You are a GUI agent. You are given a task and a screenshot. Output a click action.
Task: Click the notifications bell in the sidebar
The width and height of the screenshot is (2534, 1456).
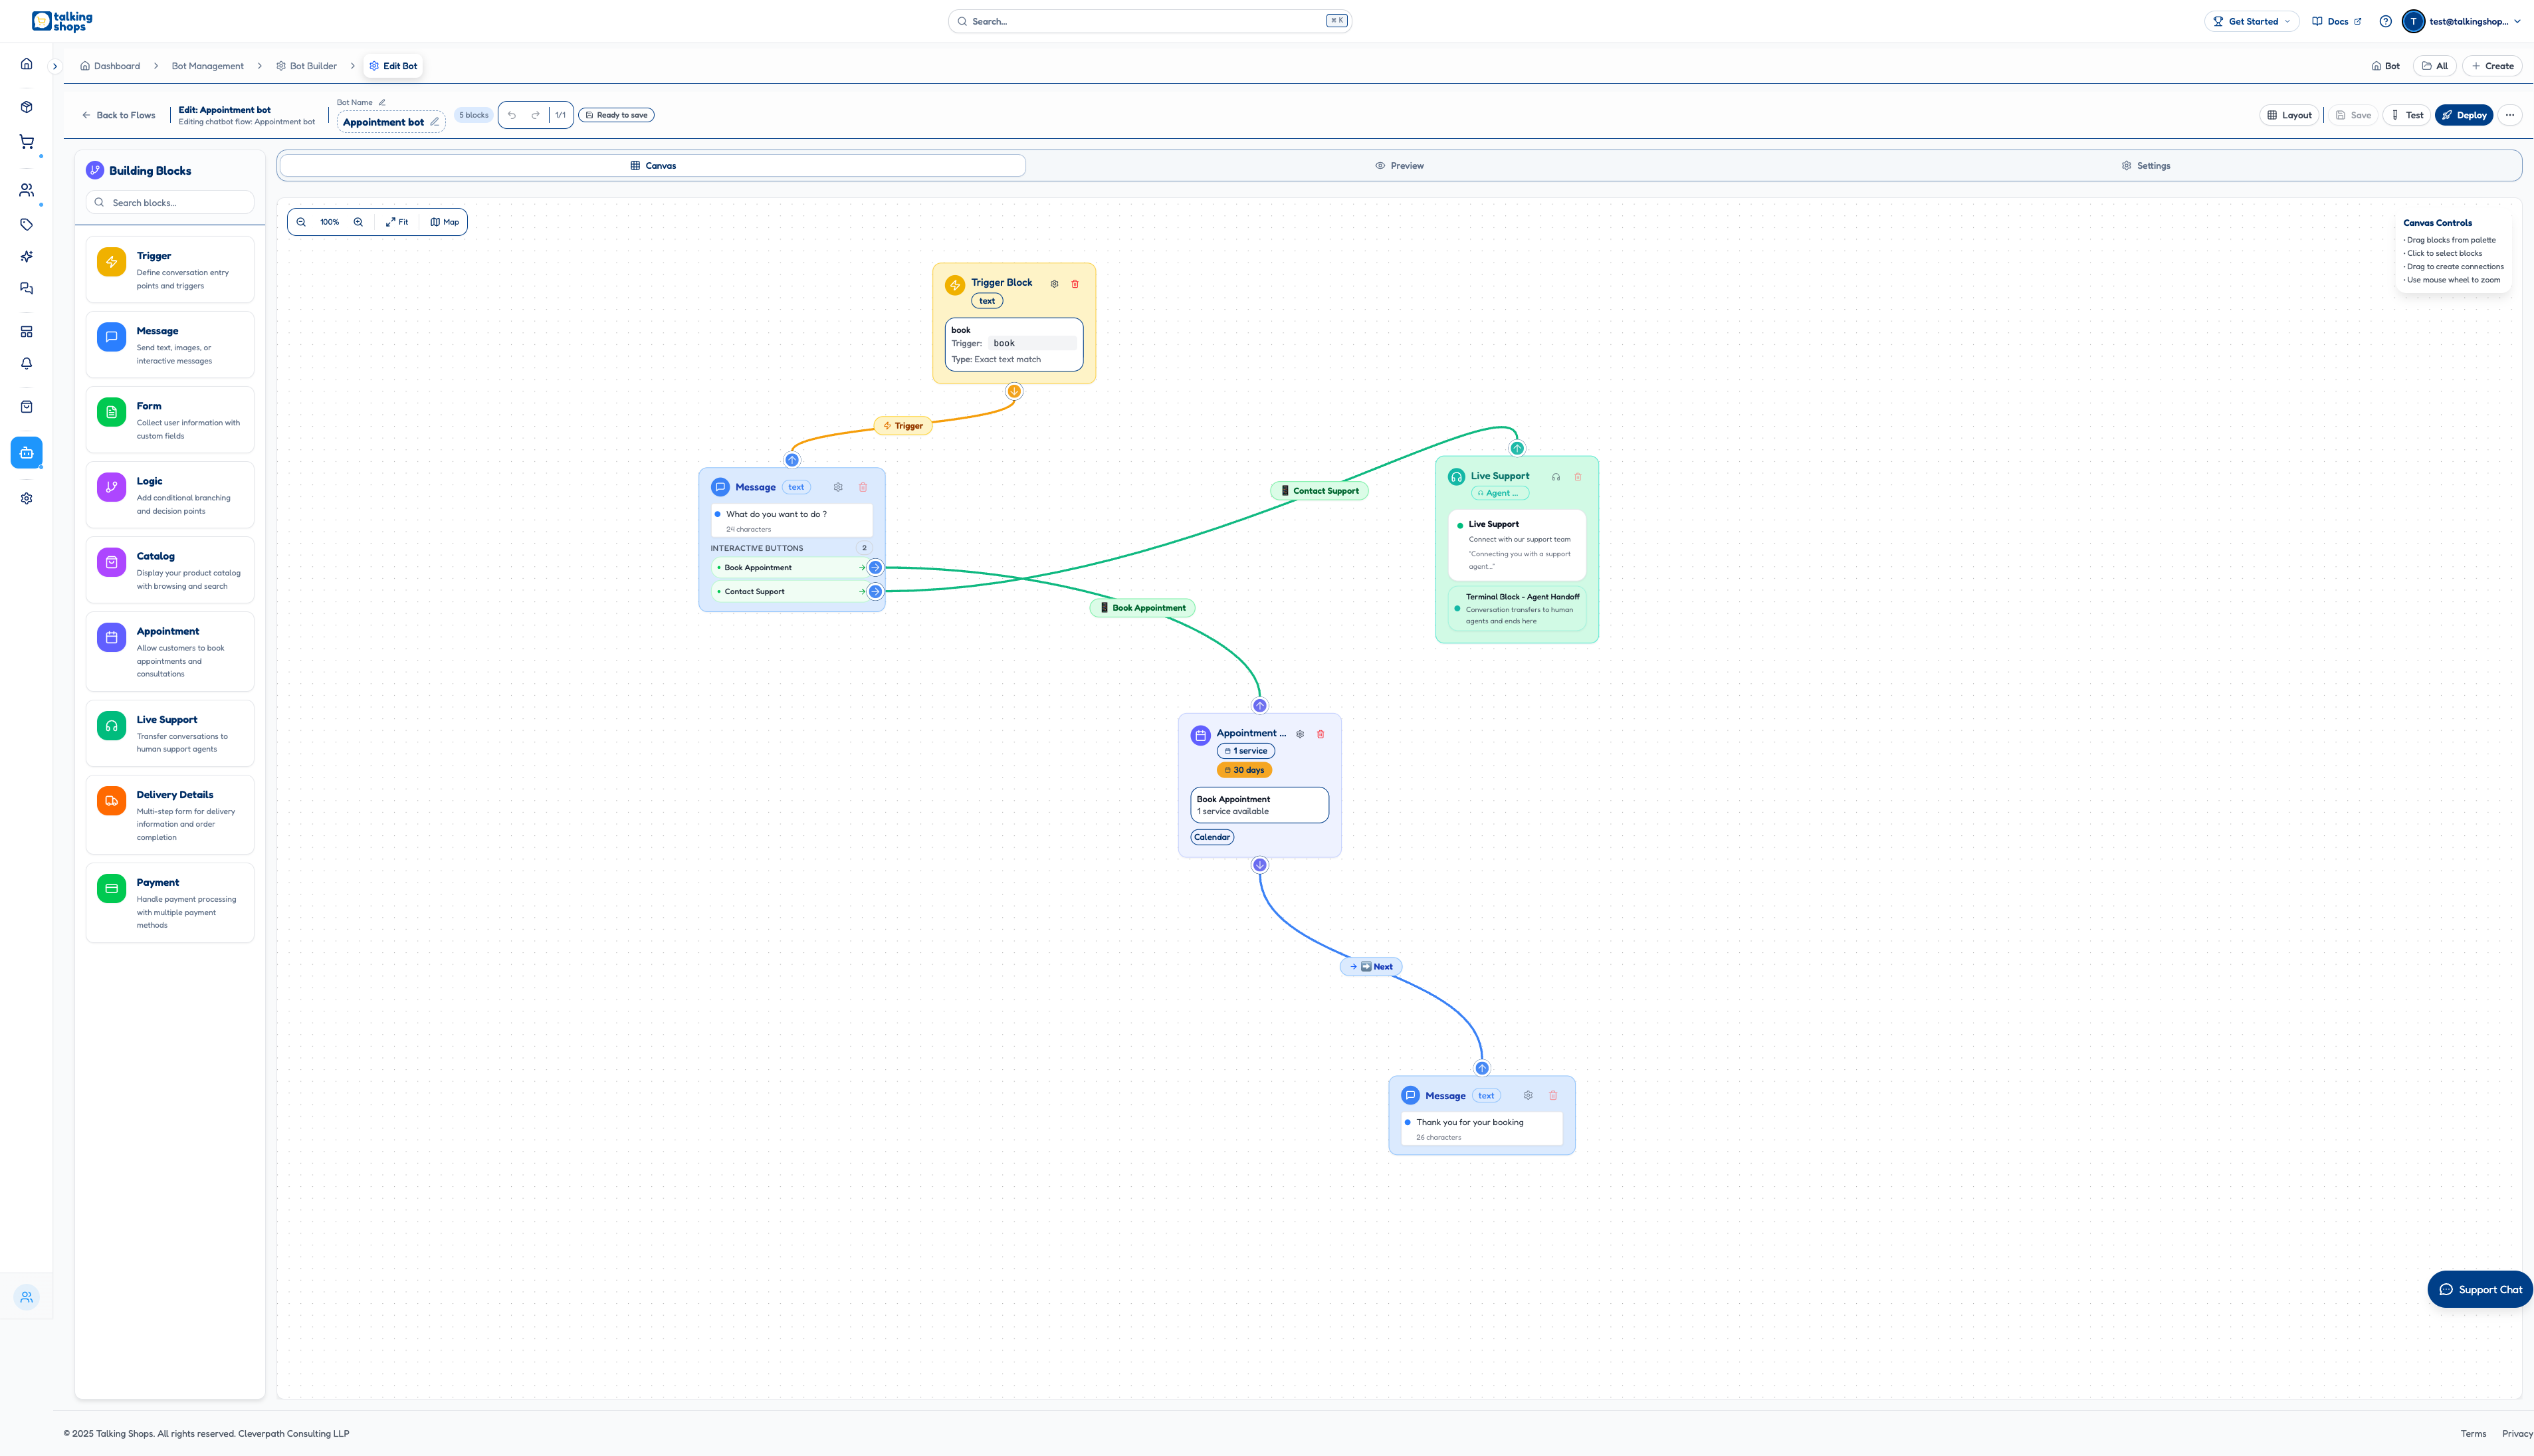coord(26,363)
